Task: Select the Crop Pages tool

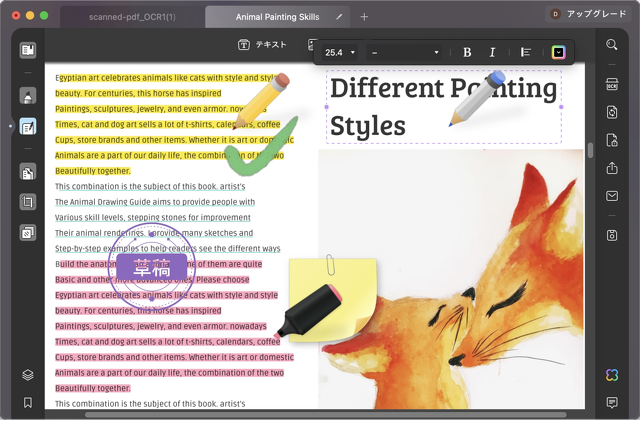Action: click(x=28, y=203)
